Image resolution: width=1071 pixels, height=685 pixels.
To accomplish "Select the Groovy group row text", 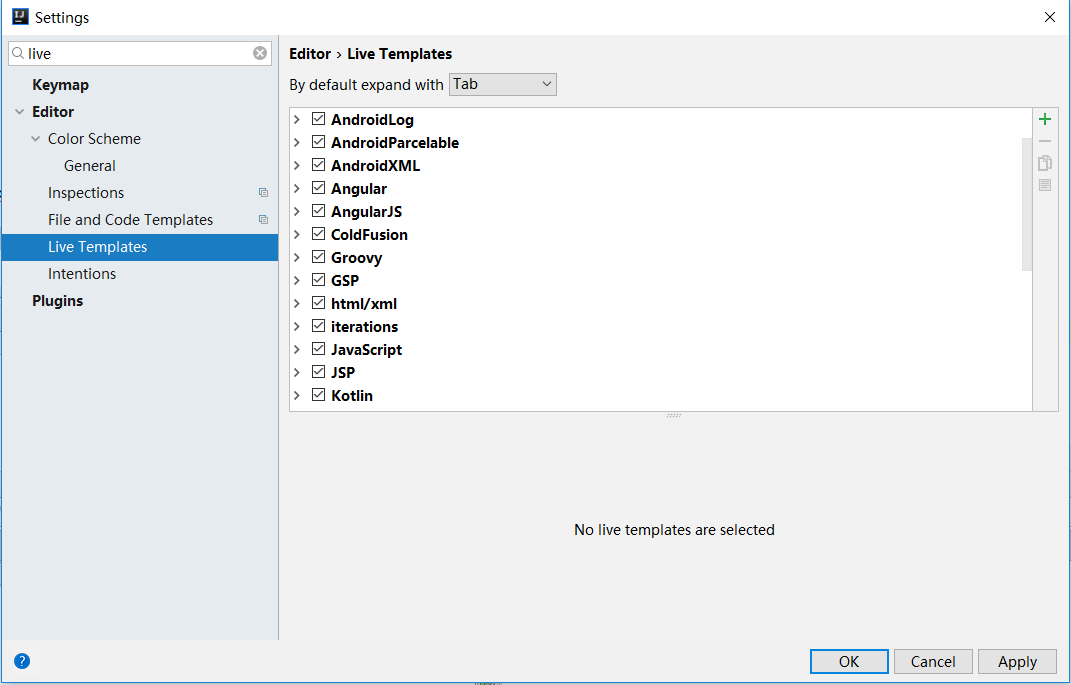I will [x=357, y=258].
